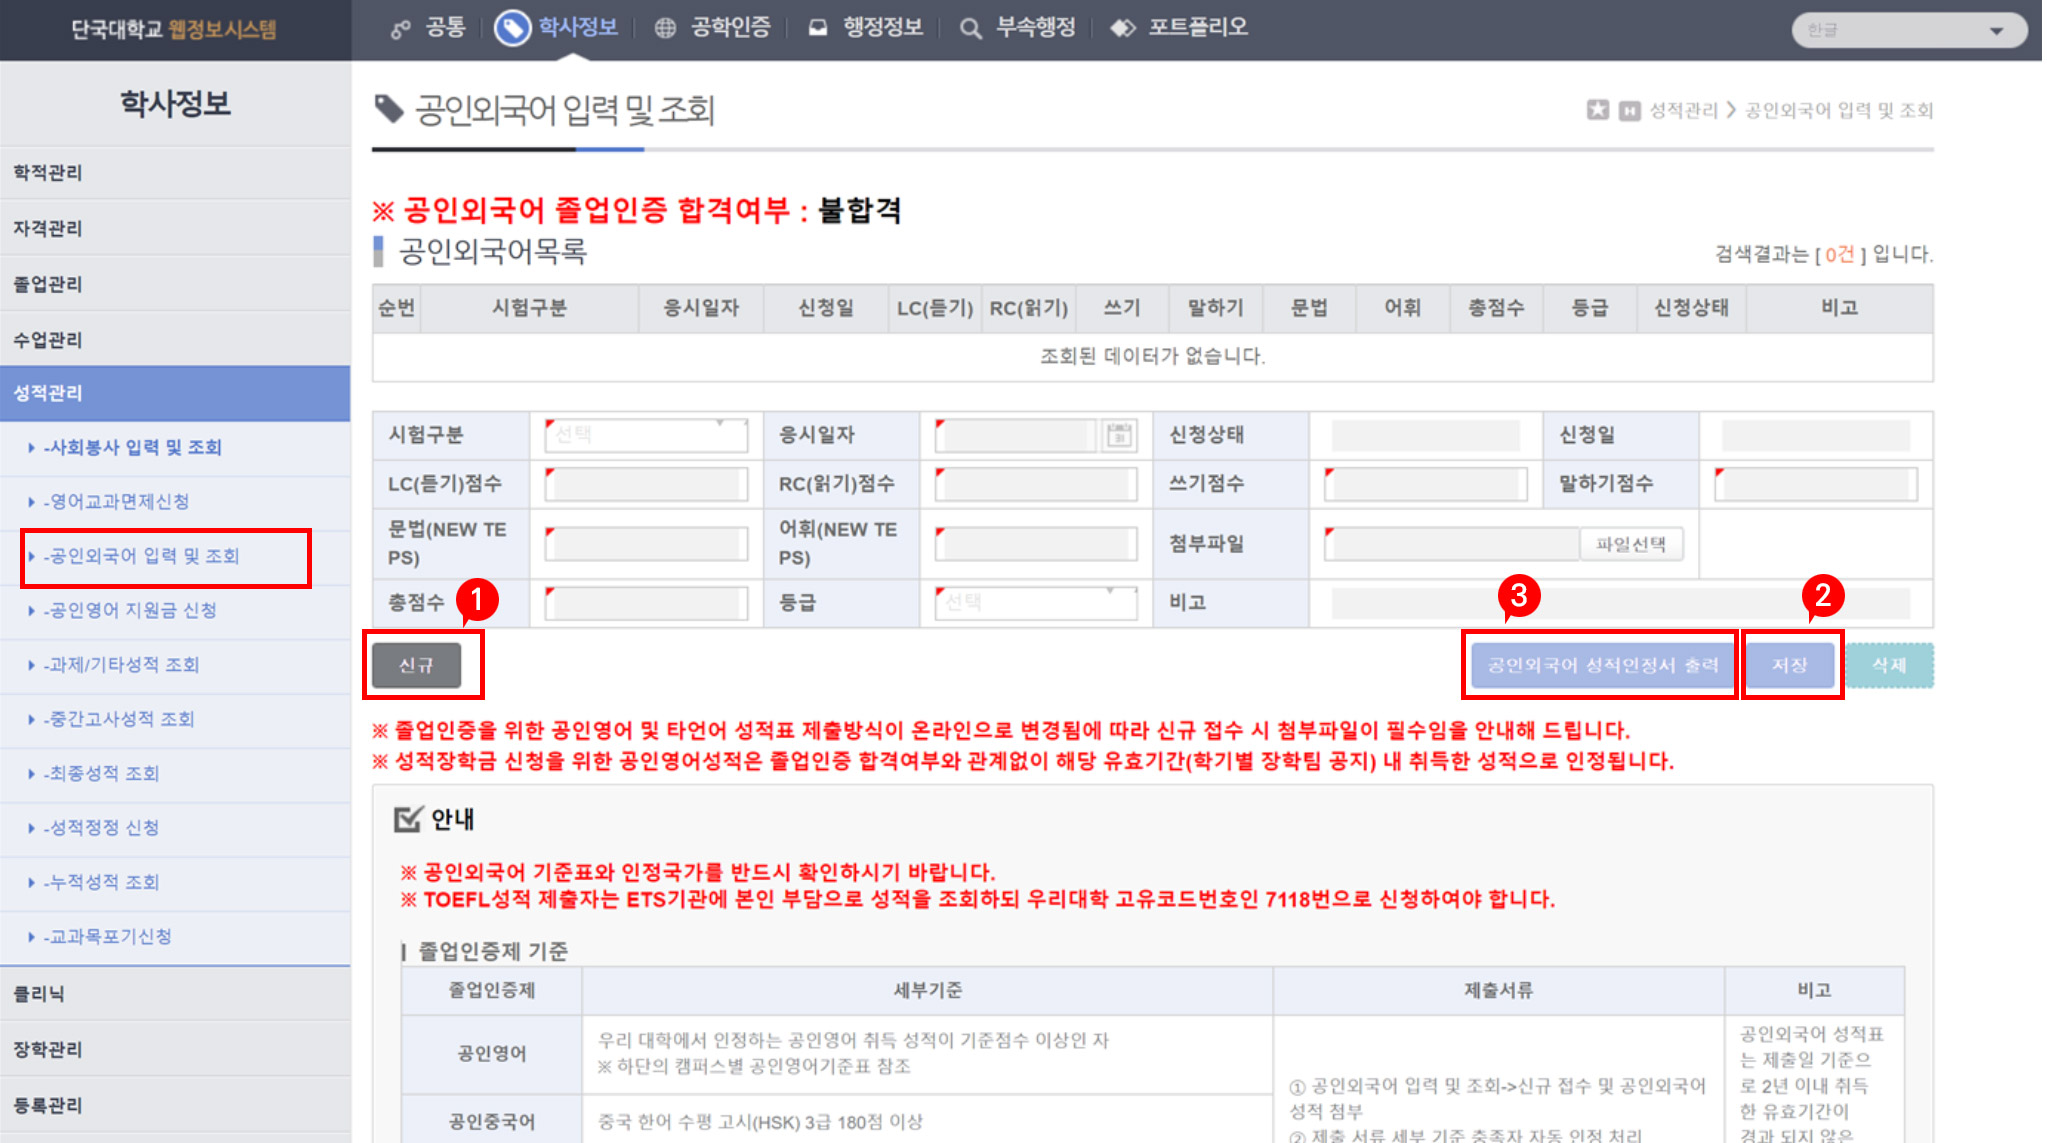Viewport: 2047px width, 1143px height.
Task: Open the calendar picker for 응시일자
Action: coord(1120,435)
